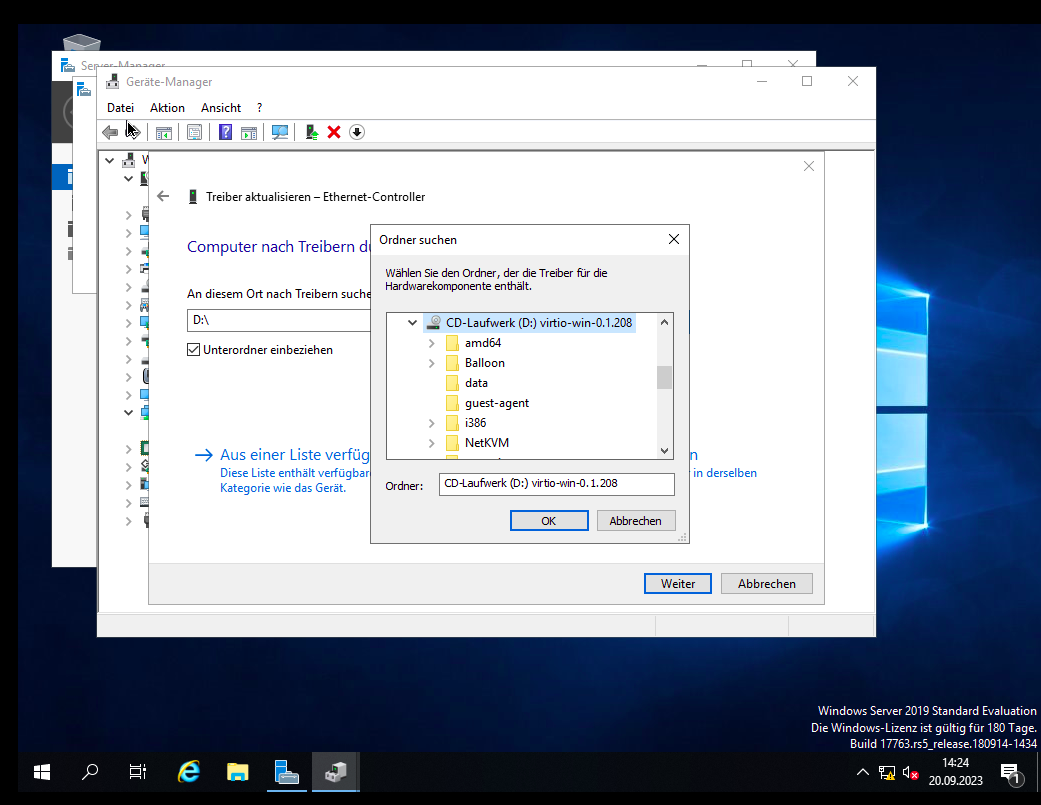Select 'Balloon' folder entry
The height and width of the screenshot is (805, 1041).
click(x=485, y=363)
